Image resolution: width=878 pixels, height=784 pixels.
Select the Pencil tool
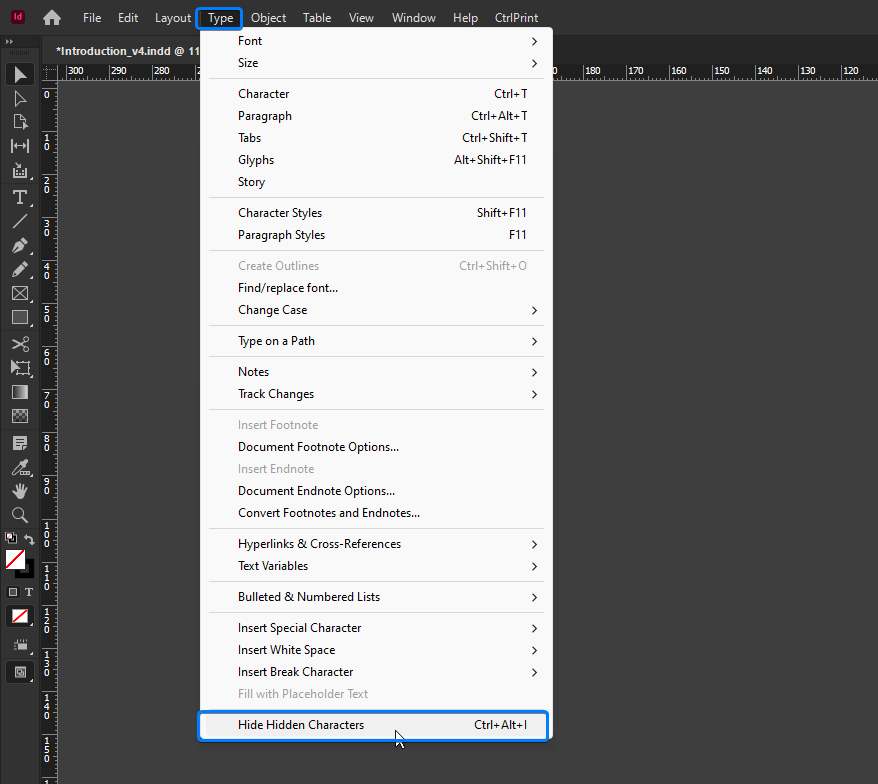20,269
